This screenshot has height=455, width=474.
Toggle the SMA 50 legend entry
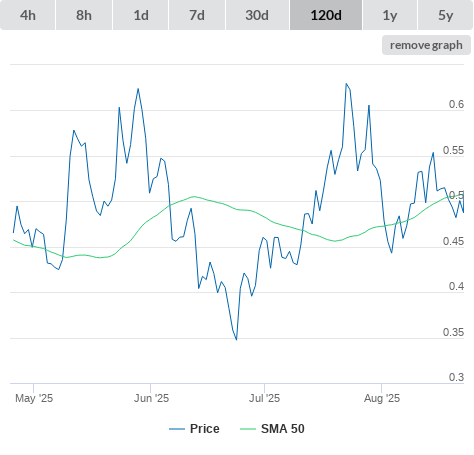(283, 429)
